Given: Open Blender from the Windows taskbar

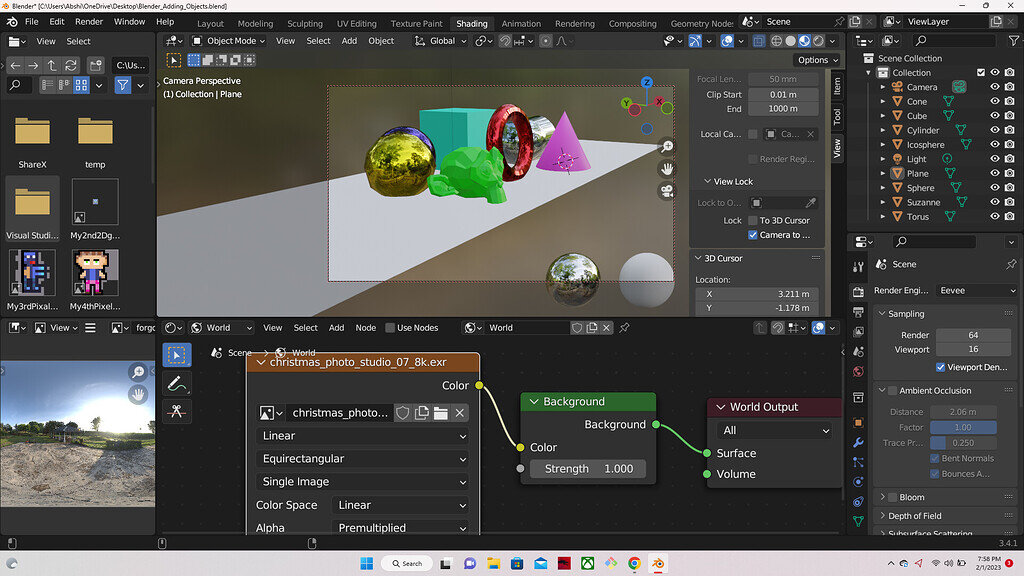Looking at the screenshot, I should pyautogui.click(x=658, y=562).
